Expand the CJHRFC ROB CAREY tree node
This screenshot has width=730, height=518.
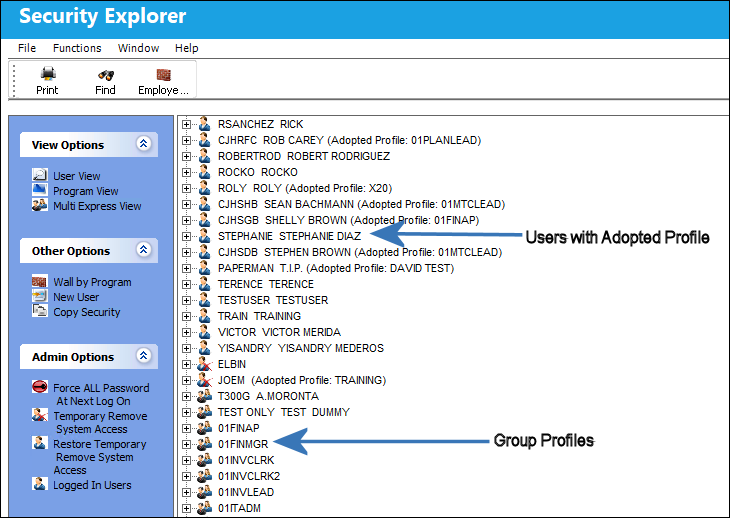186,140
